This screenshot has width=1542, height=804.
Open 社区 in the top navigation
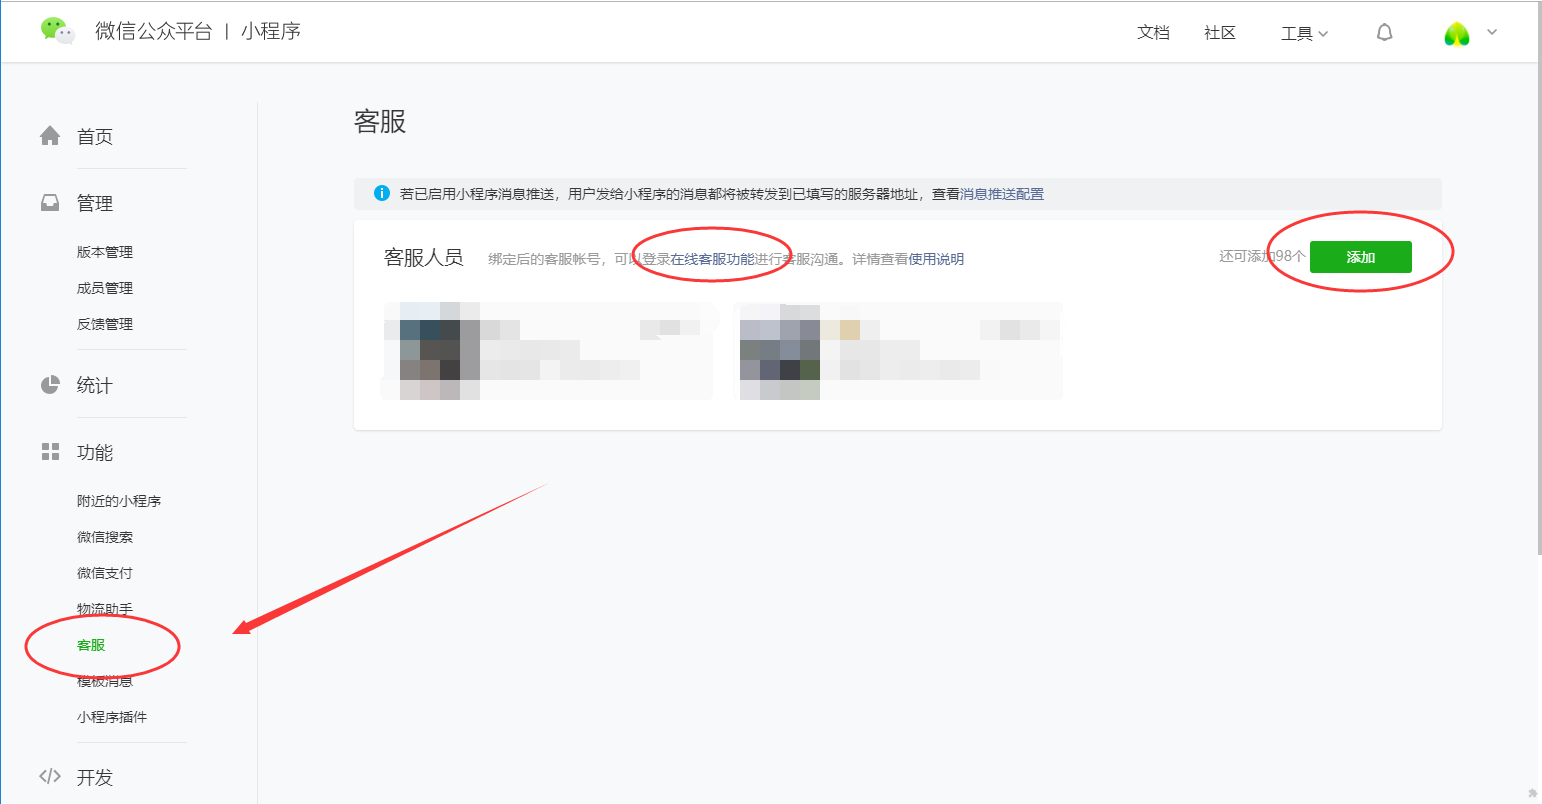1220,33
